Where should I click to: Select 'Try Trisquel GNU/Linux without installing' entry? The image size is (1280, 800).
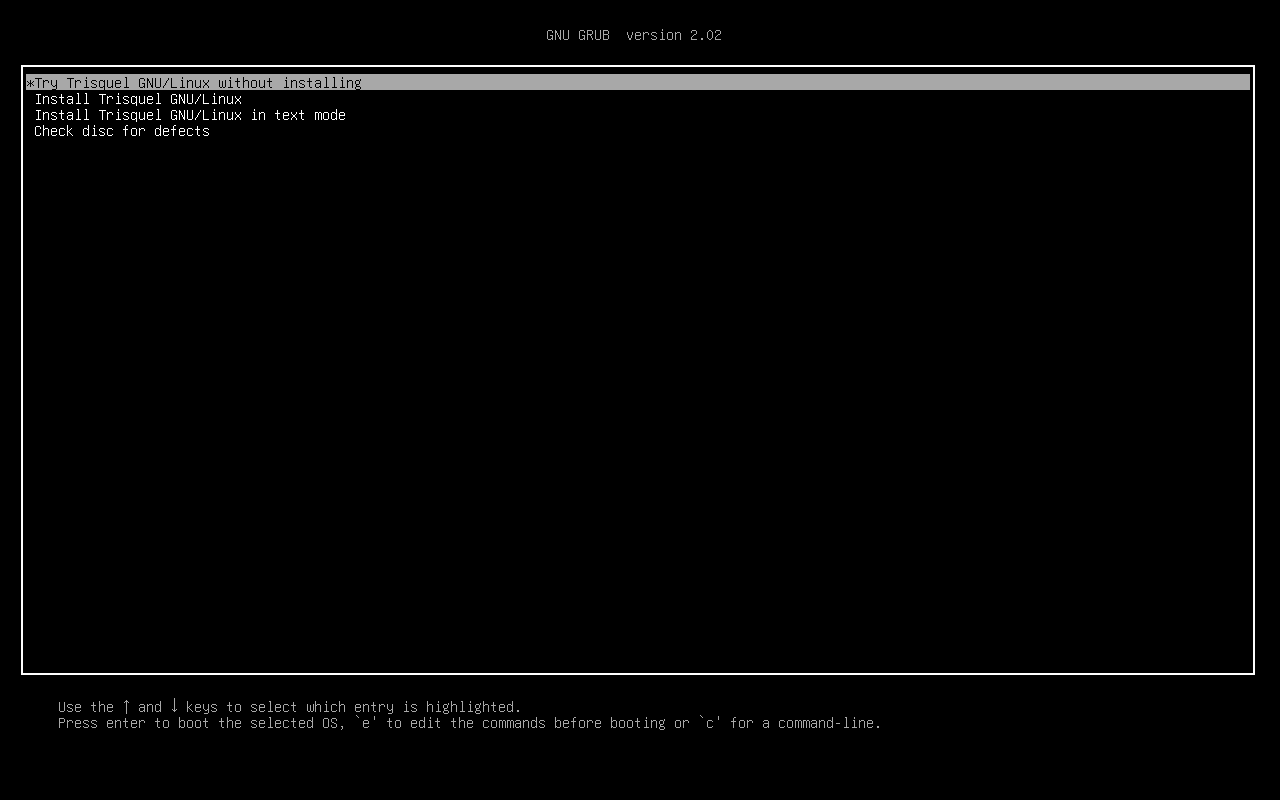[638, 83]
